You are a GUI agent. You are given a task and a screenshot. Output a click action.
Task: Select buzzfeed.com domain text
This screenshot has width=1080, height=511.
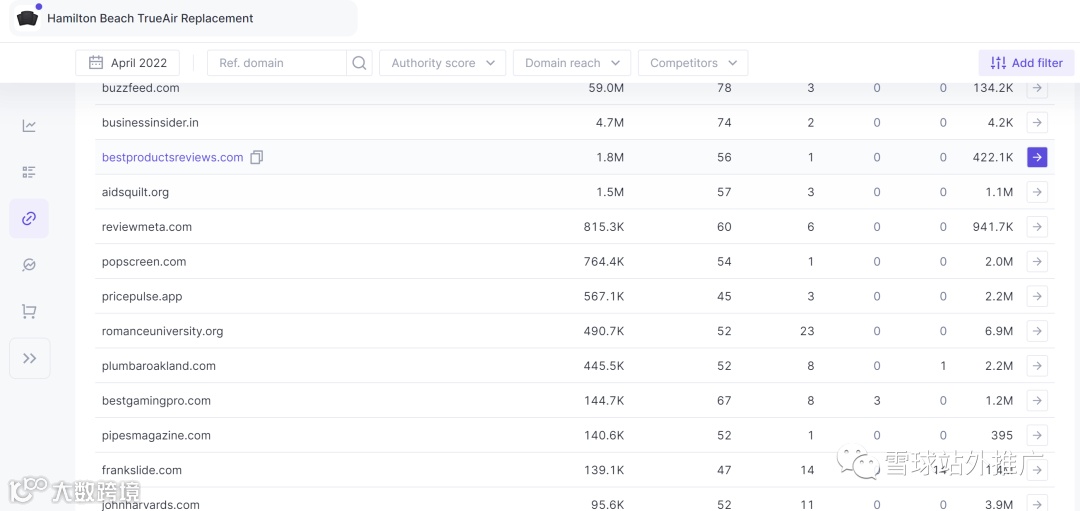pos(141,88)
